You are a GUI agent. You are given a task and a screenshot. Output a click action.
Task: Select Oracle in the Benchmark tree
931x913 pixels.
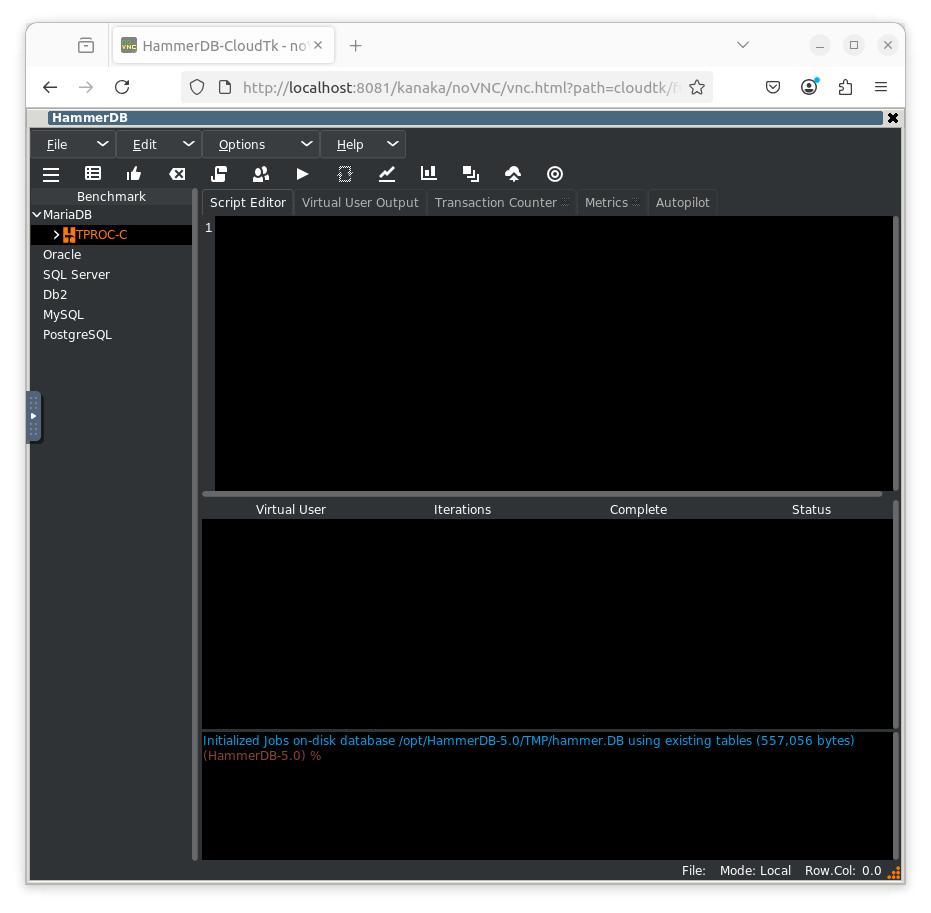62,255
